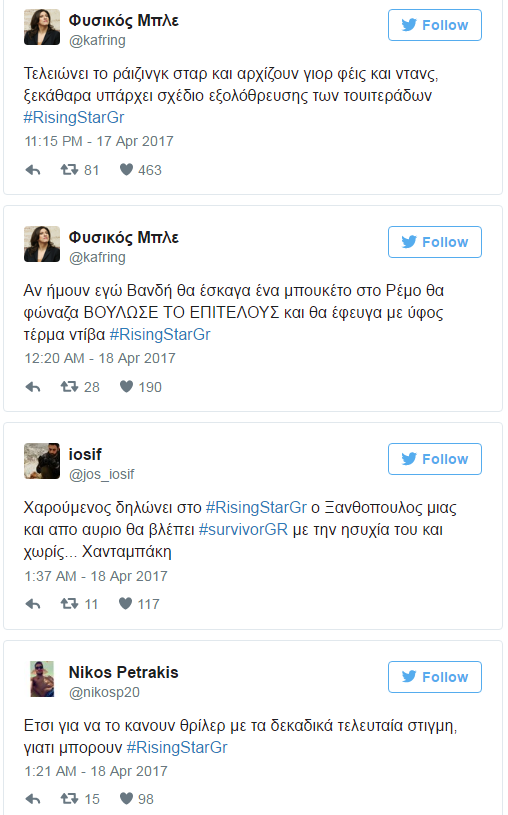View iosif's avatar thumbnail
This screenshot has height=815, width=508.
42,461
